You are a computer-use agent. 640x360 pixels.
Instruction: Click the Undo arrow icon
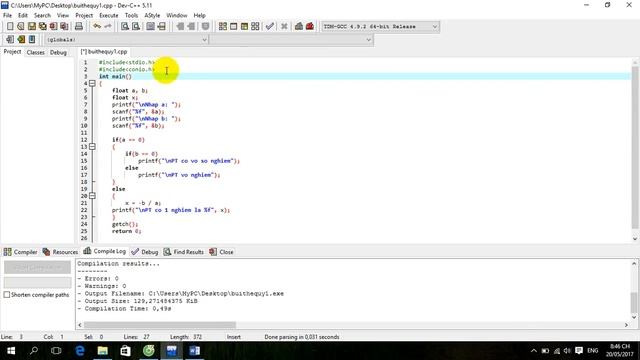click(x=97, y=27)
